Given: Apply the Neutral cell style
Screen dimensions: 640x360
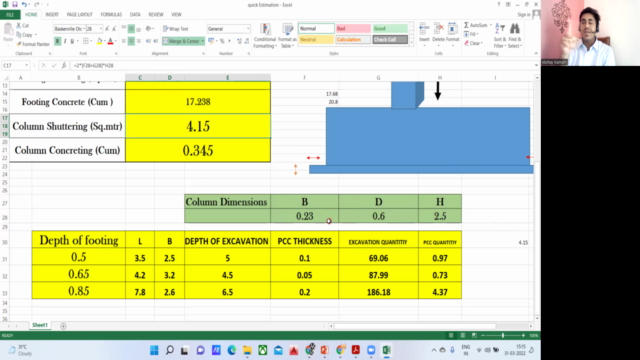Looking at the screenshot, I should [x=316, y=40].
